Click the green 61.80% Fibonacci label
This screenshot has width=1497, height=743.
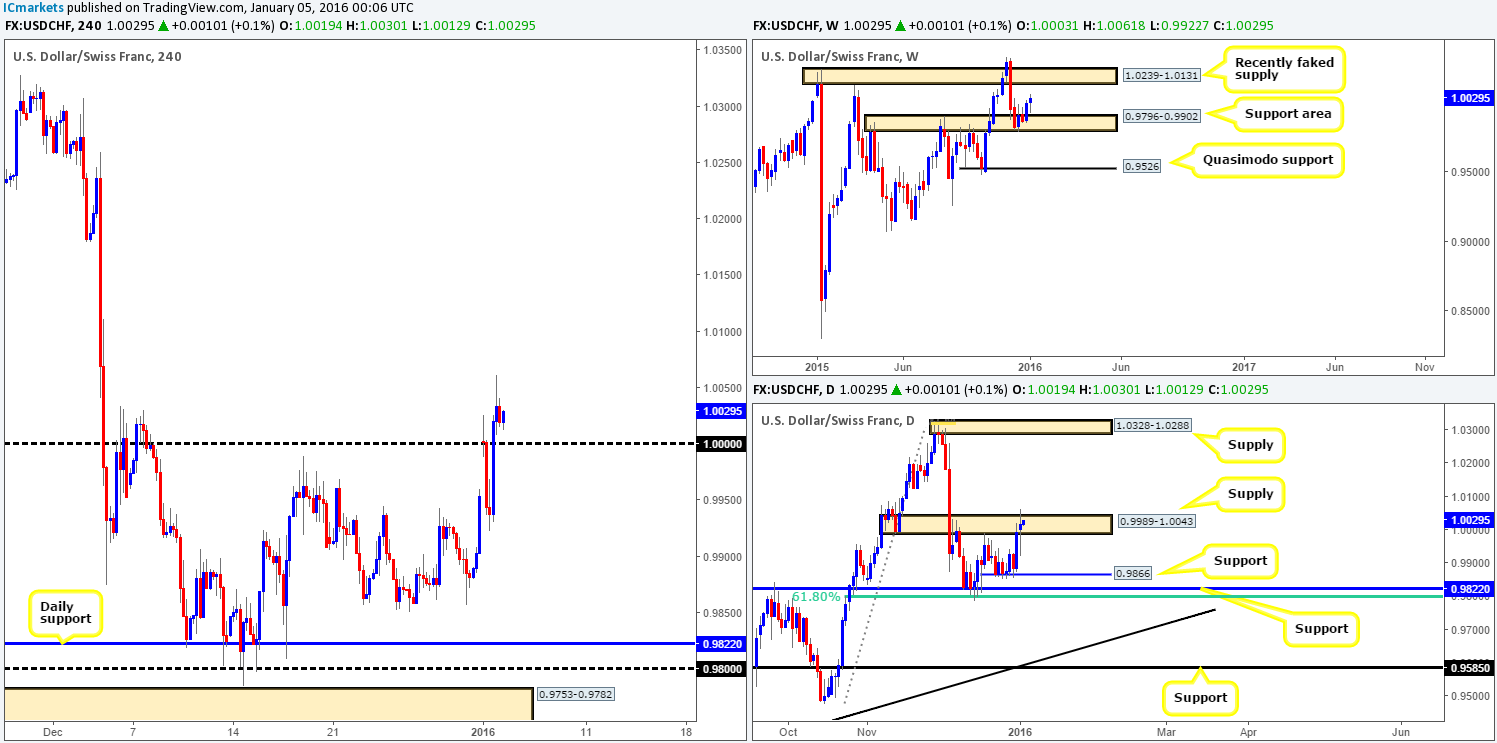point(814,597)
